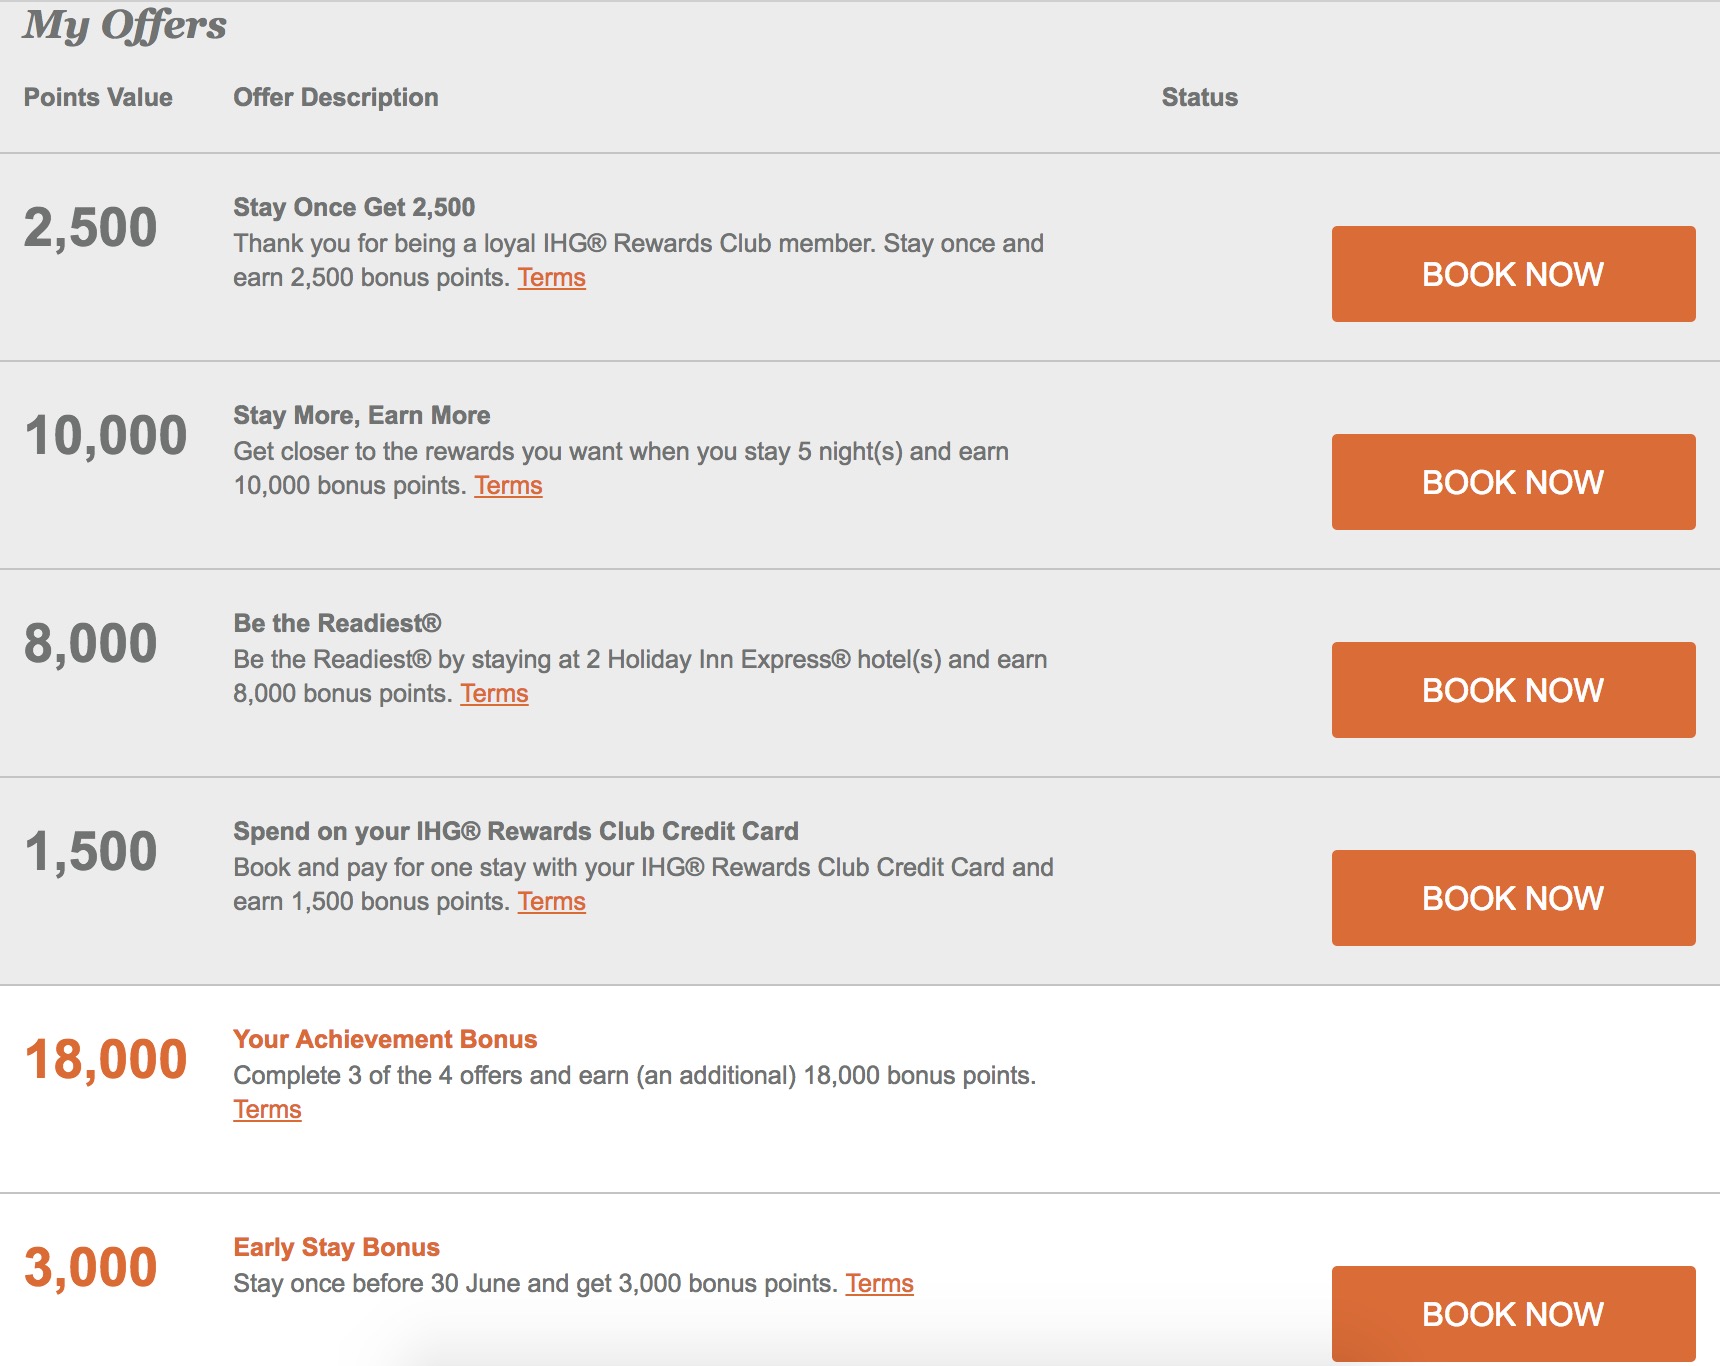Click Book Now for IHG Credit Card offer
This screenshot has height=1366, width=1720.
(1512, 898)
